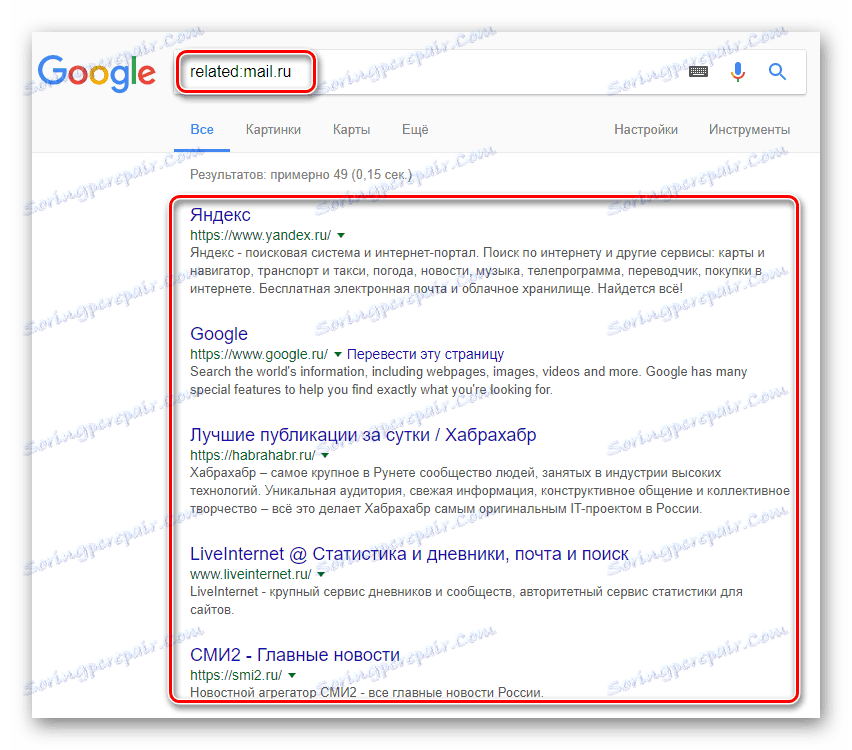Image resolution: width=852 pixels, height=750 pixels.
Task: Click the https://habrahabr.ru/ URL text
Action: tap(253, 455)
